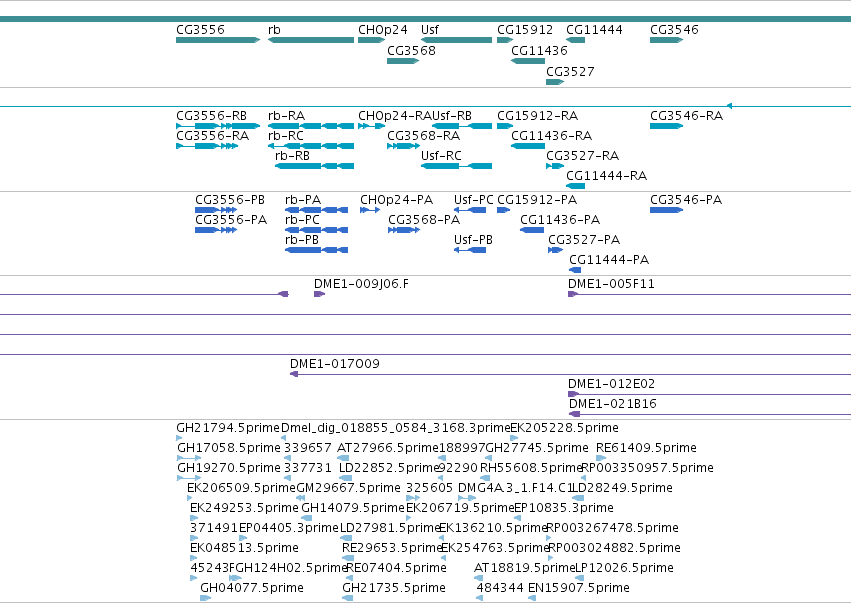The width and height of the screenshot is (851, 603).
Task: Select the CG11444-PA protein label
Action: pos(609,260)
